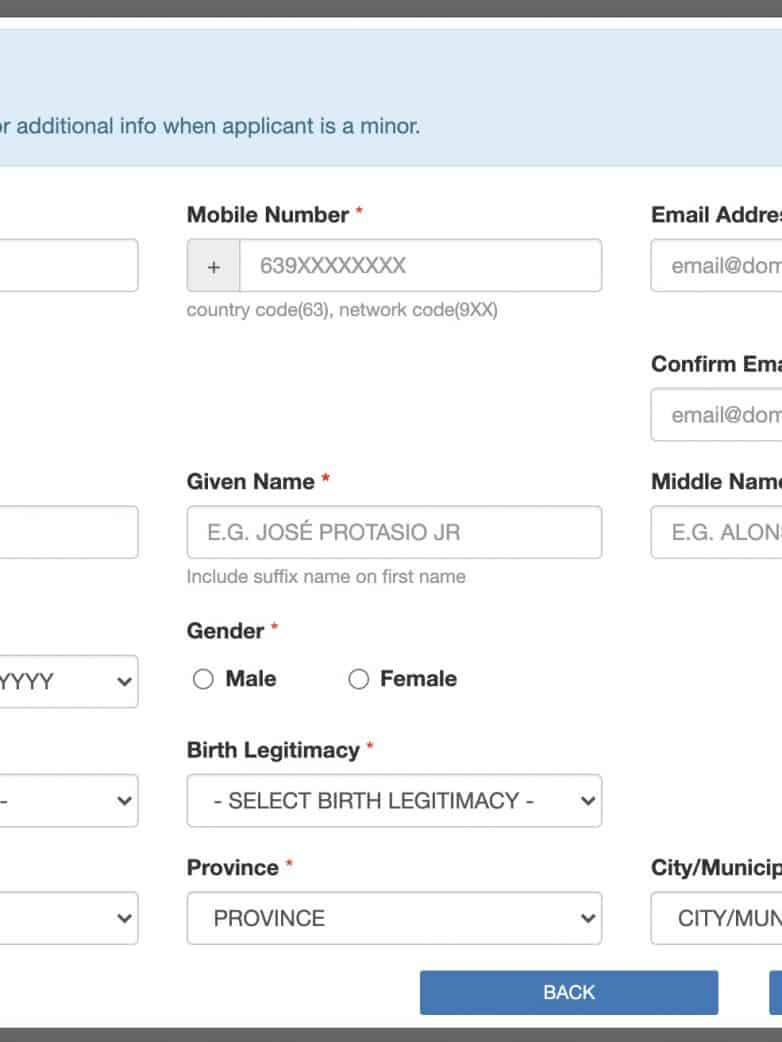Click the text field left of Given Name

click(x=68, y=532)
